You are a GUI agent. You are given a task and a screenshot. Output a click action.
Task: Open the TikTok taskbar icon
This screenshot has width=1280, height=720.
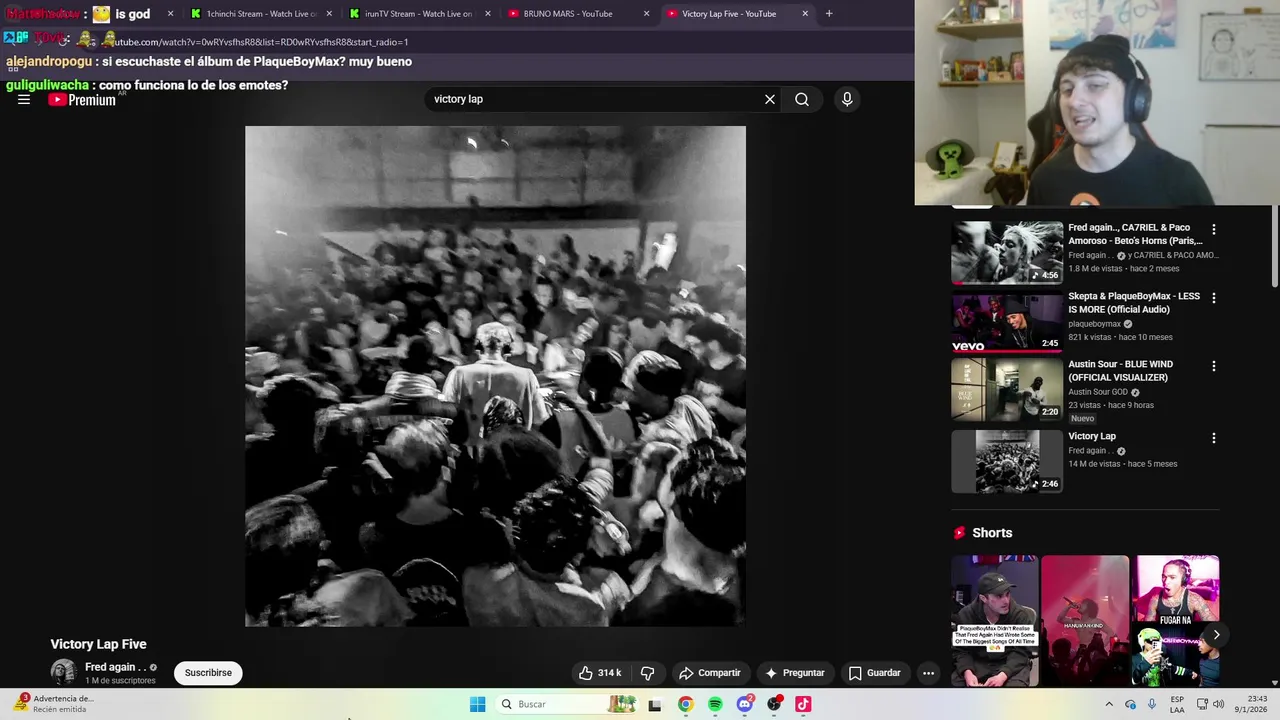pos(803,704)
